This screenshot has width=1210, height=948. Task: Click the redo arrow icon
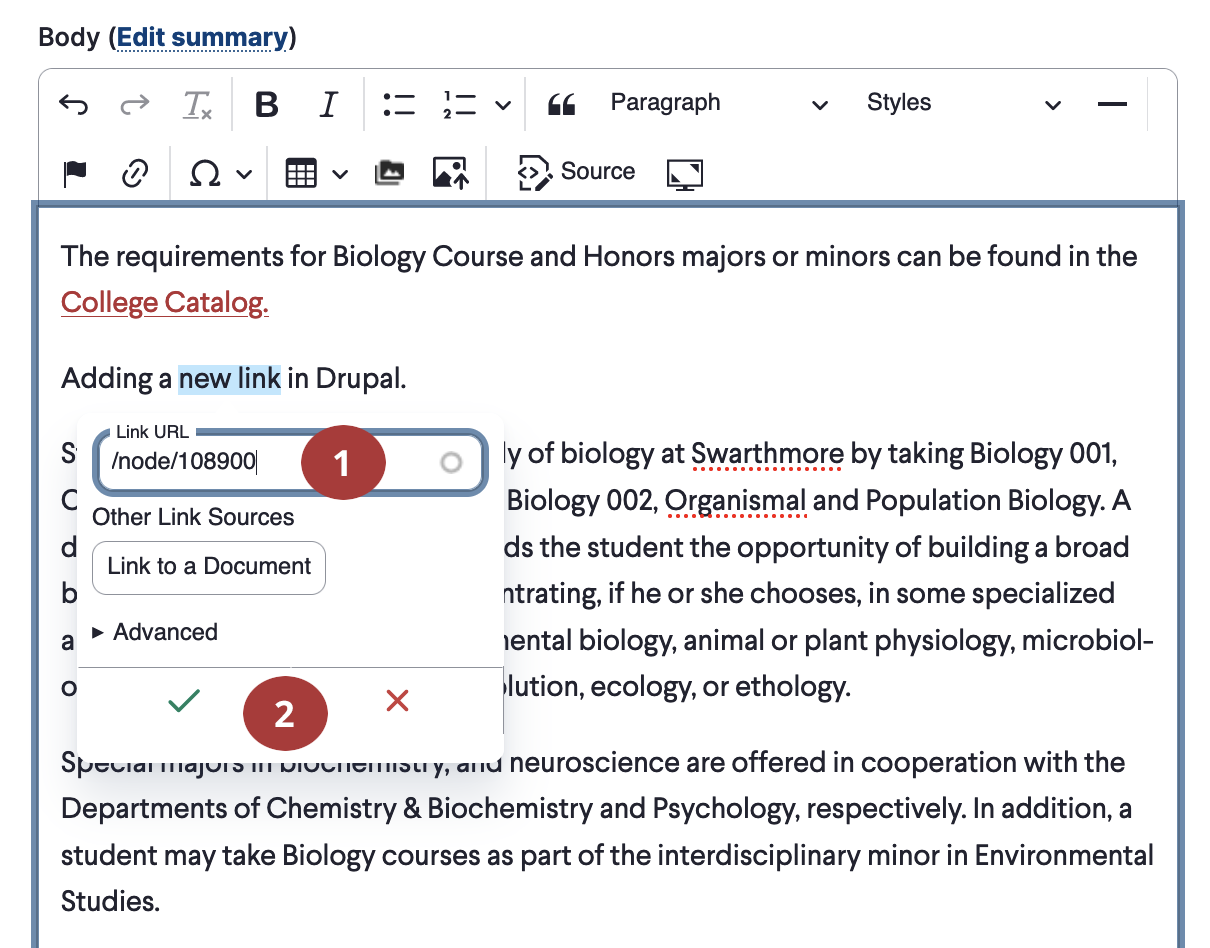[135, 104]
